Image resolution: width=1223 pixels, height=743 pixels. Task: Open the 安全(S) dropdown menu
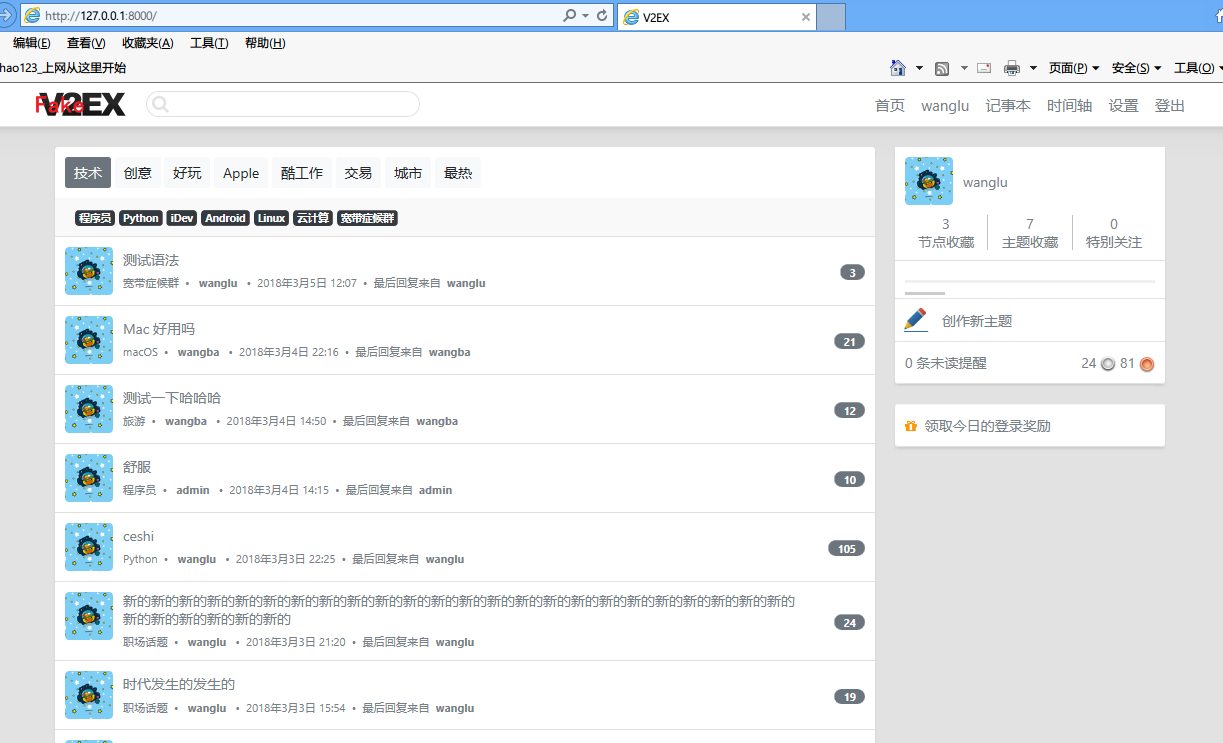(1137, 68)
